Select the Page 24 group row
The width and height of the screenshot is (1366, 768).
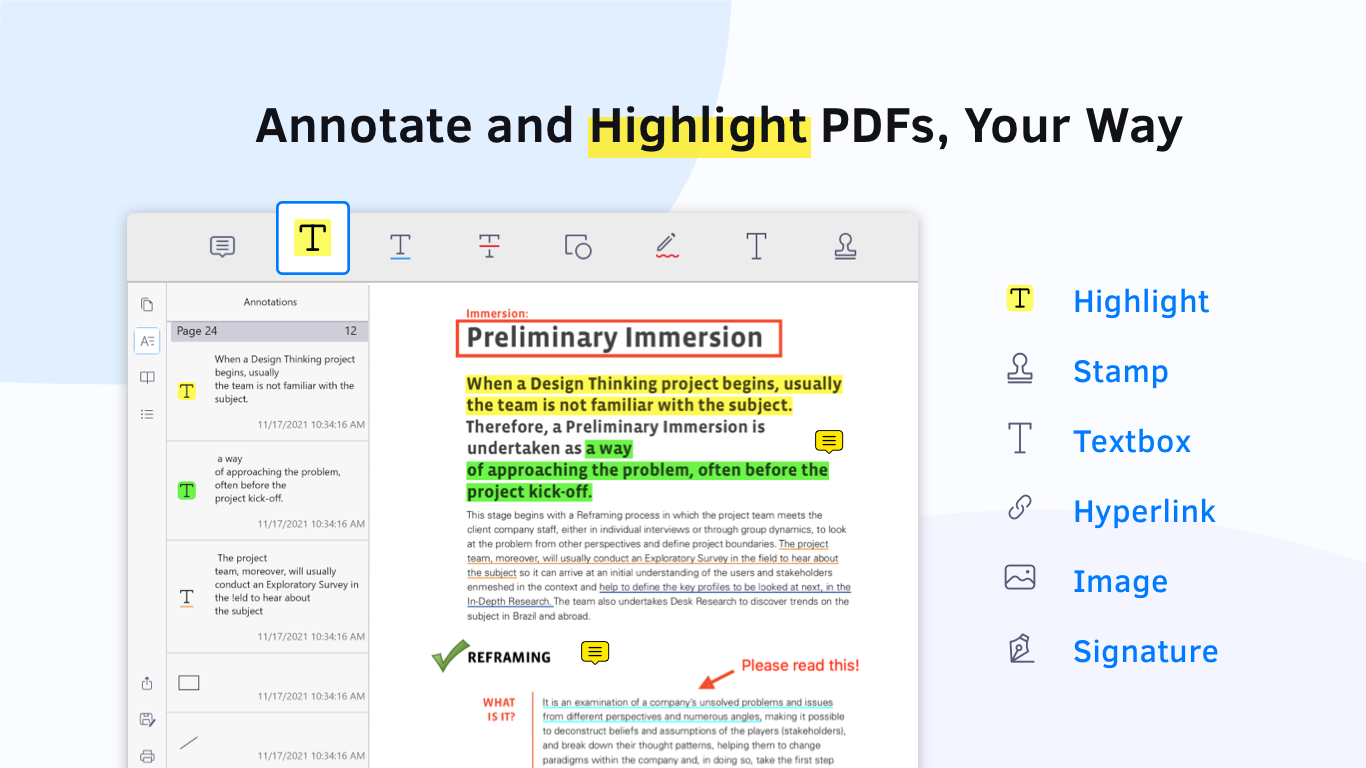click(269, 331)
